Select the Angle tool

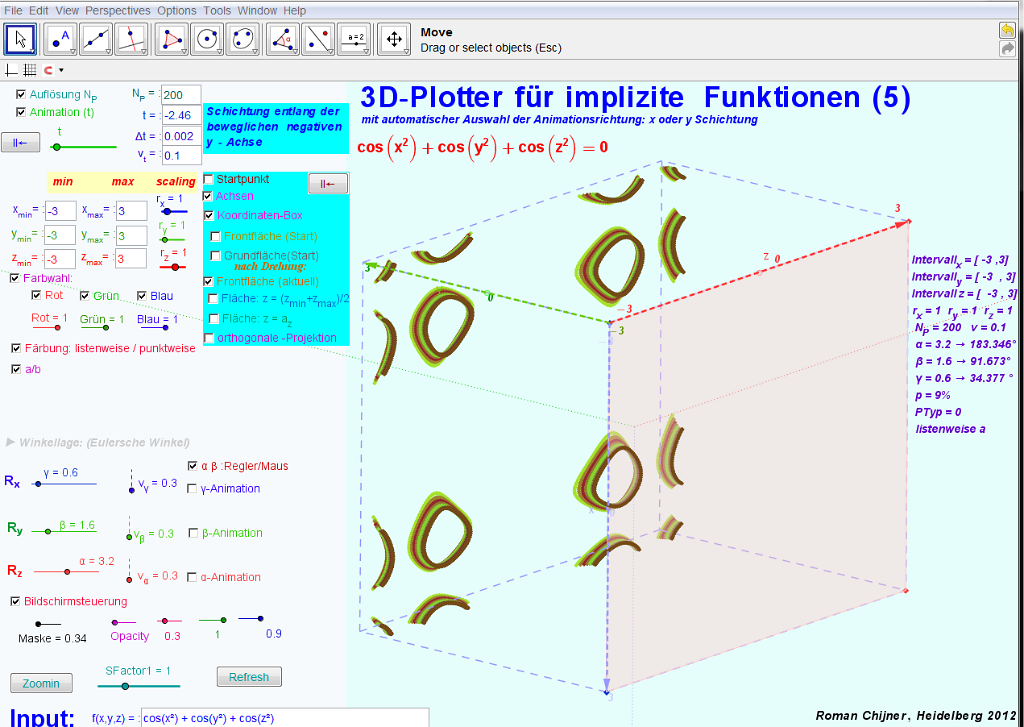284,39
